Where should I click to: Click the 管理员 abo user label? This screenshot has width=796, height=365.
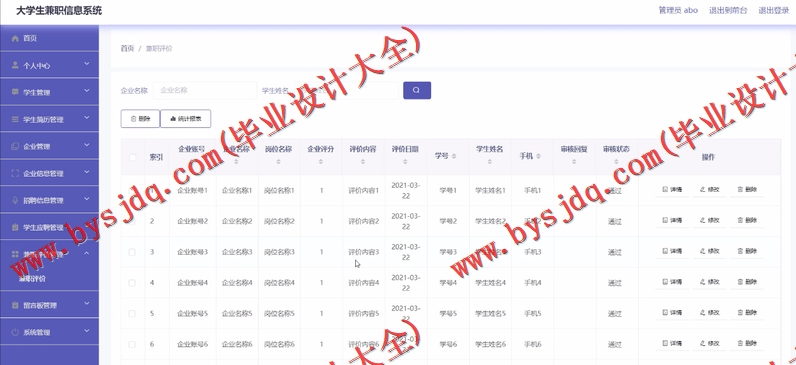click(x=678, y=10)
